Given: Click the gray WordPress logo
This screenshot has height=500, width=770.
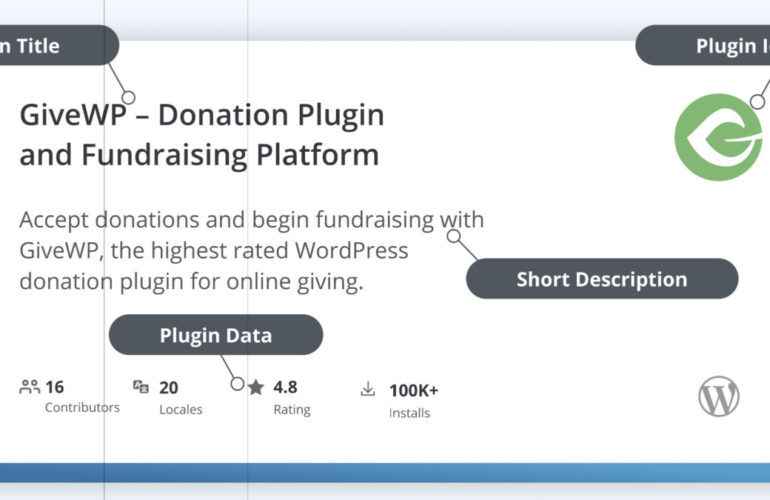Looking at the screenshot, I should 719,397.
